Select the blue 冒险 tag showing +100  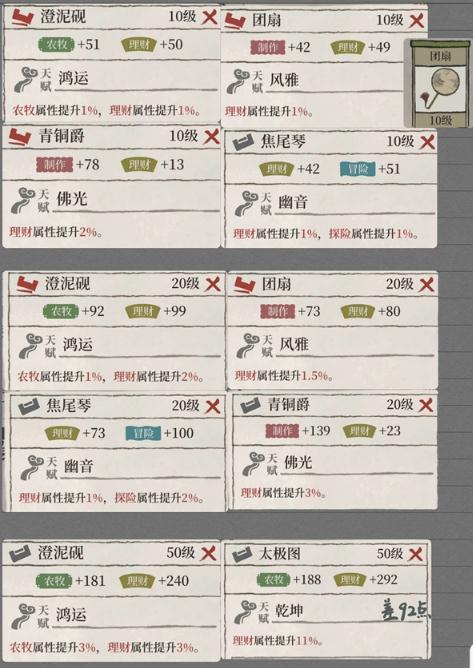[x=143, y=433]
